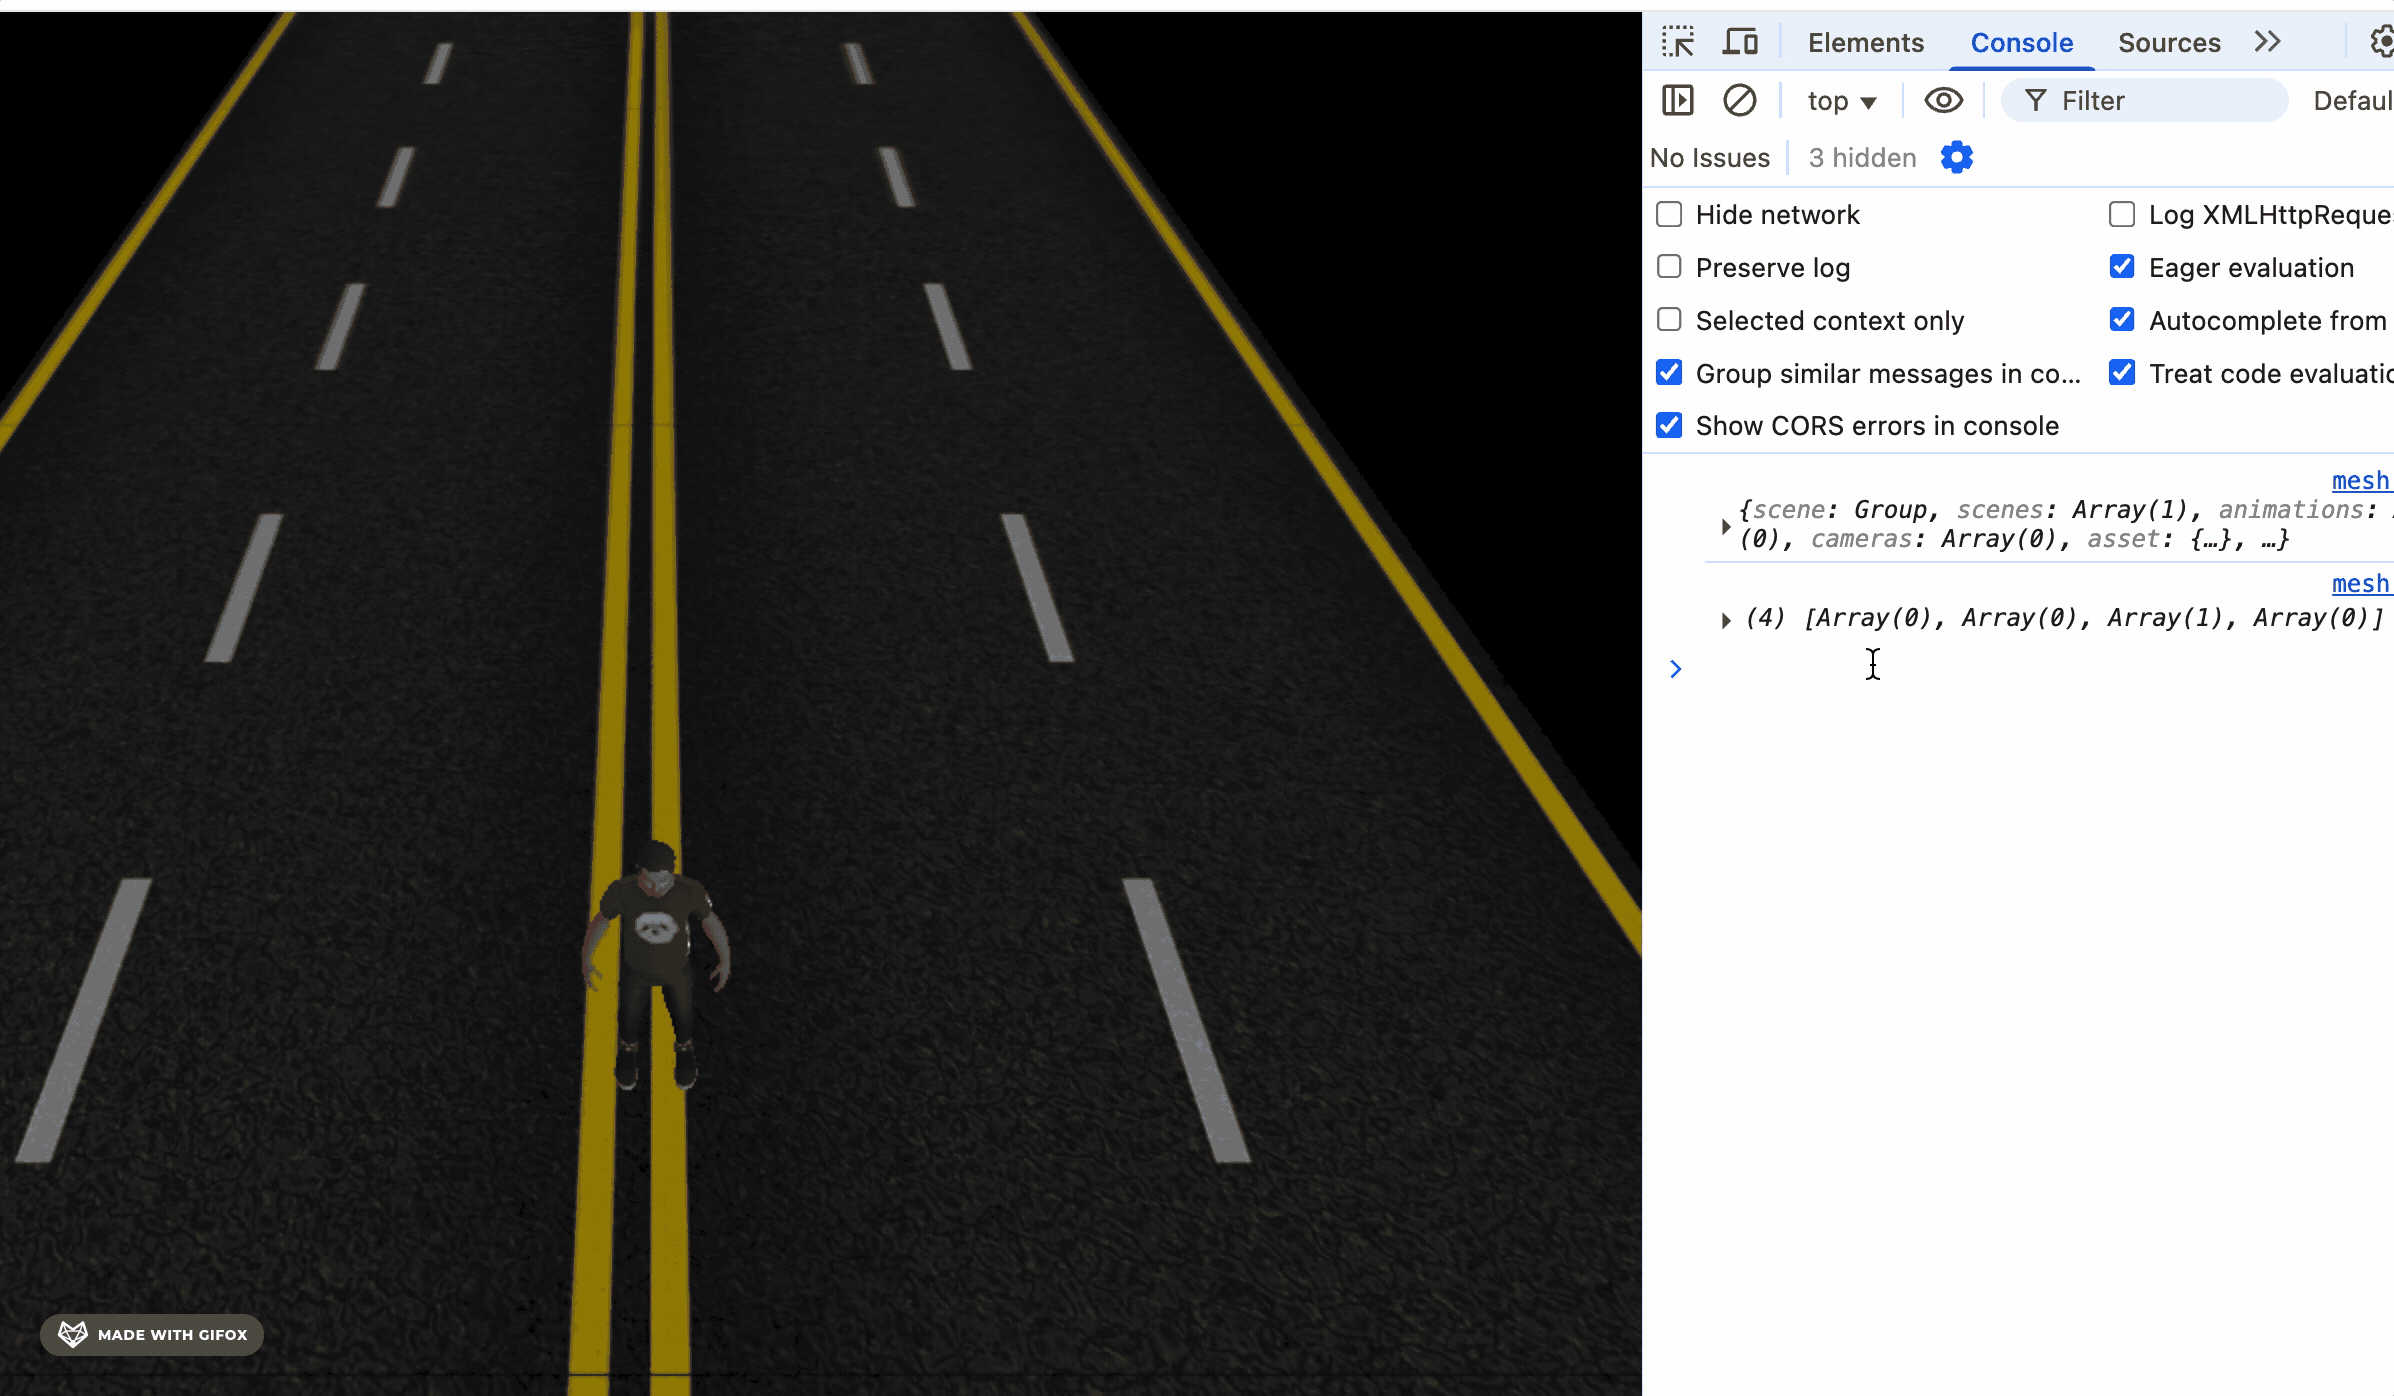The width and height of the screenshot is (2394, 1396).
Task: Expand the logged (4) array entry
Action: click(1726, 620)
